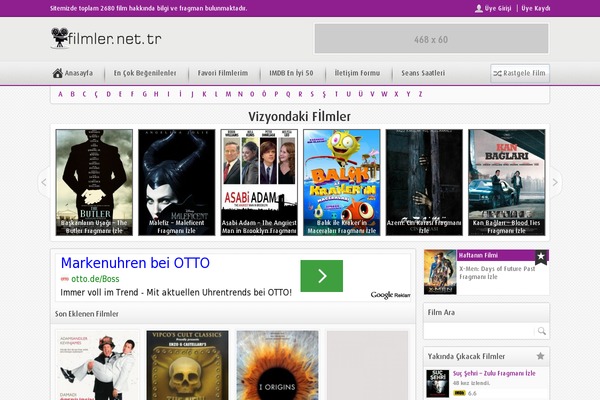This screenshot has height=400, width=600.
Task: Open Suç Şehri Zulu poster thumbnail
Action: [437, 383]
